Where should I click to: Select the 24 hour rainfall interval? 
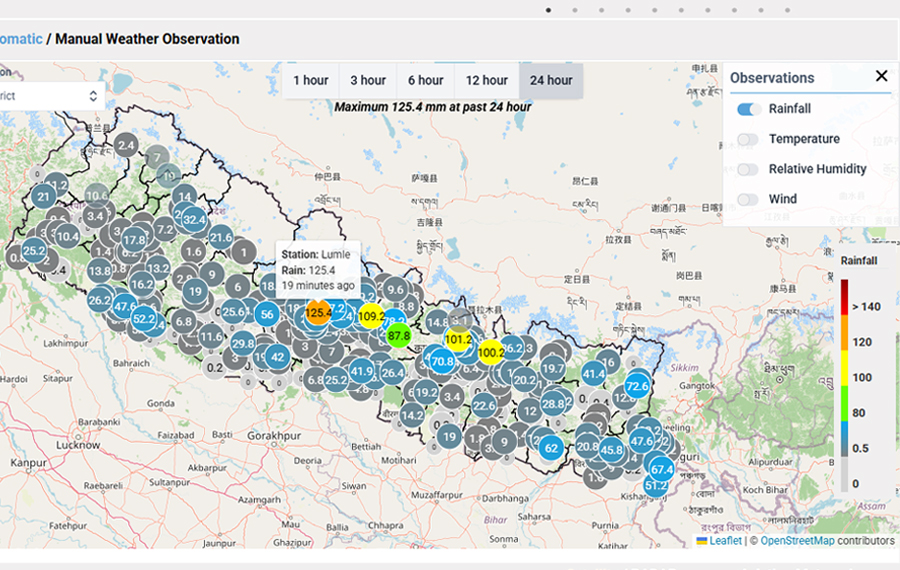click(x=551, y=80)
